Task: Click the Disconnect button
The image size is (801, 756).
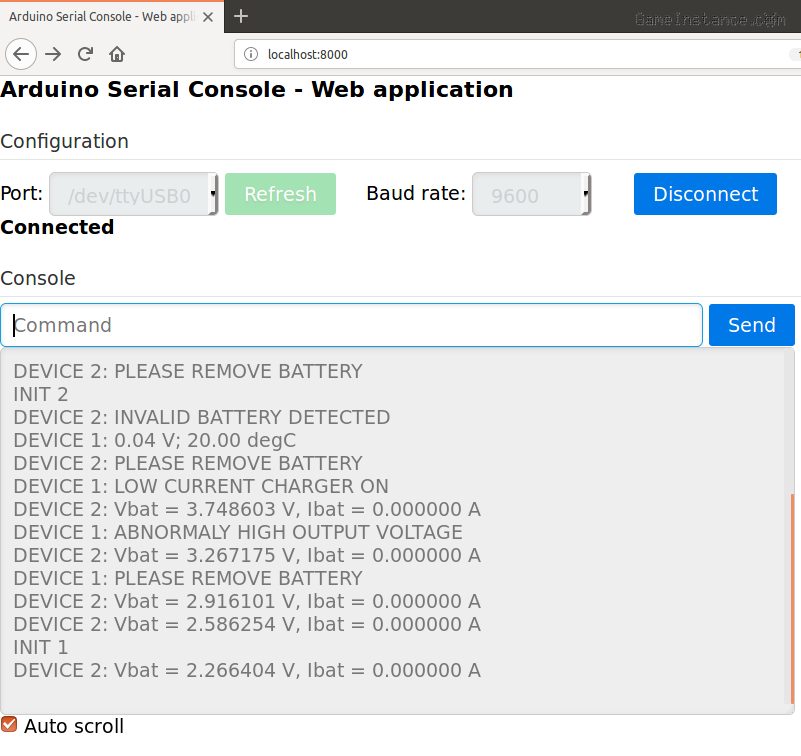Action: [x=705, y=194]
